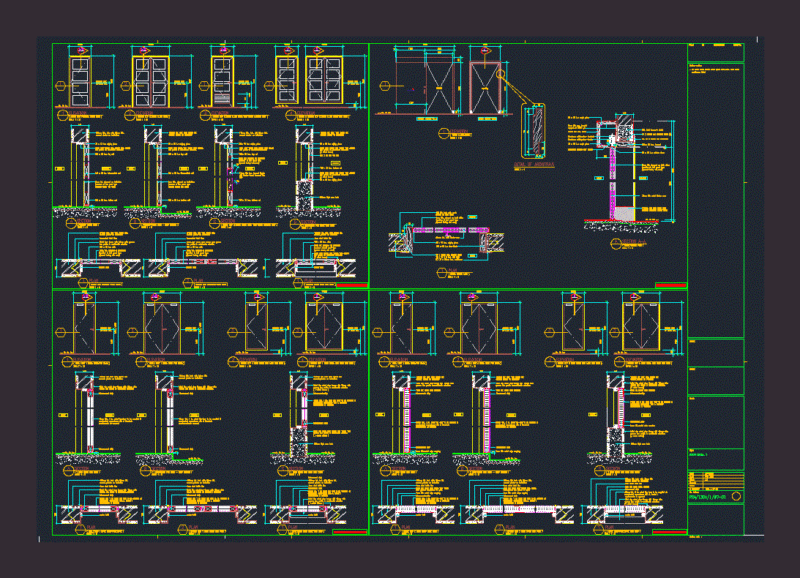Click the Section A-A wall section drawing
This screenshot has width=800, height=578.
622,172
